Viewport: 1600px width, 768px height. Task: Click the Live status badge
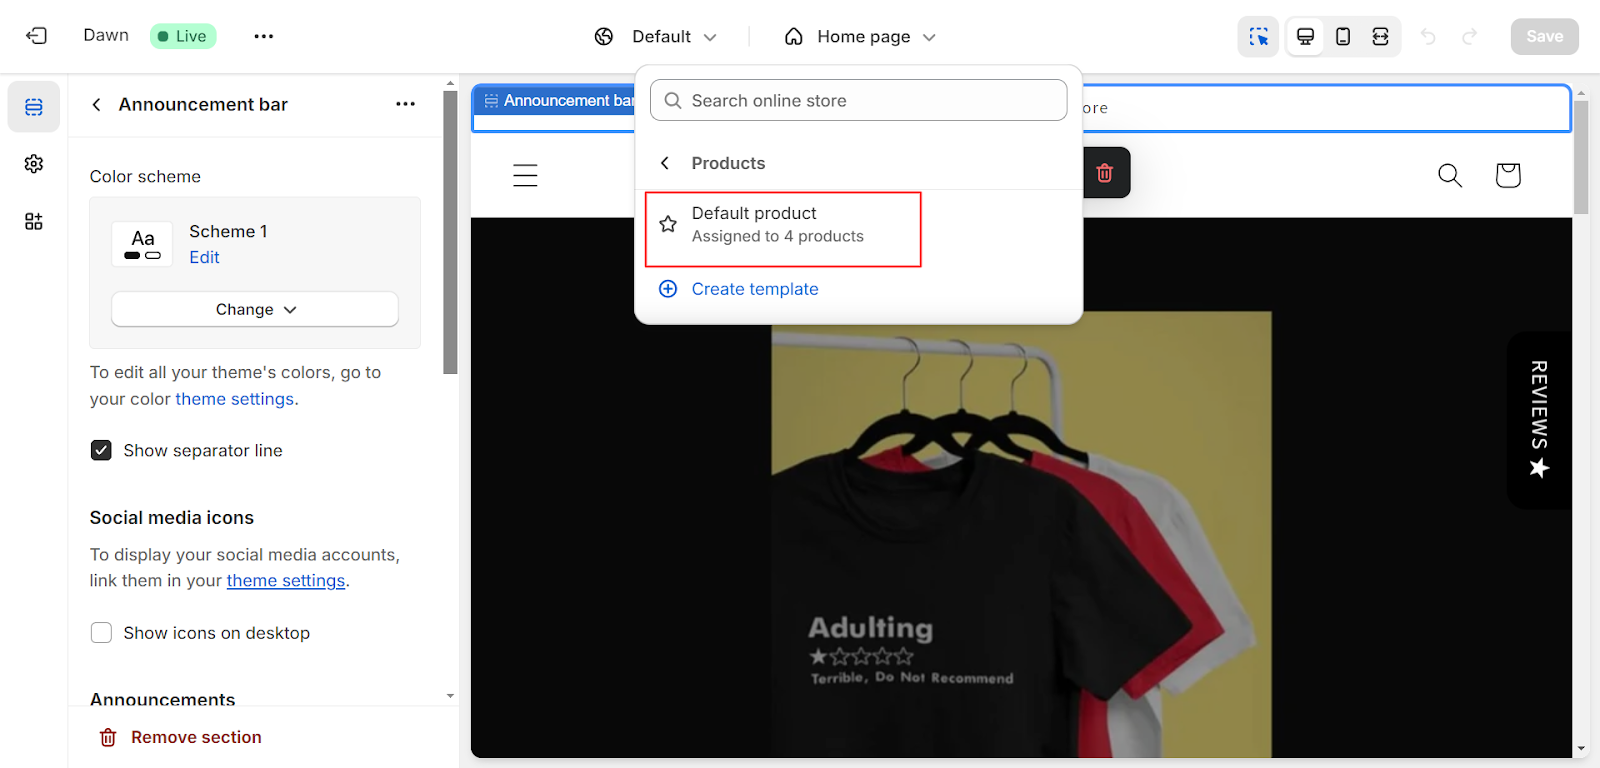point(183,36)
